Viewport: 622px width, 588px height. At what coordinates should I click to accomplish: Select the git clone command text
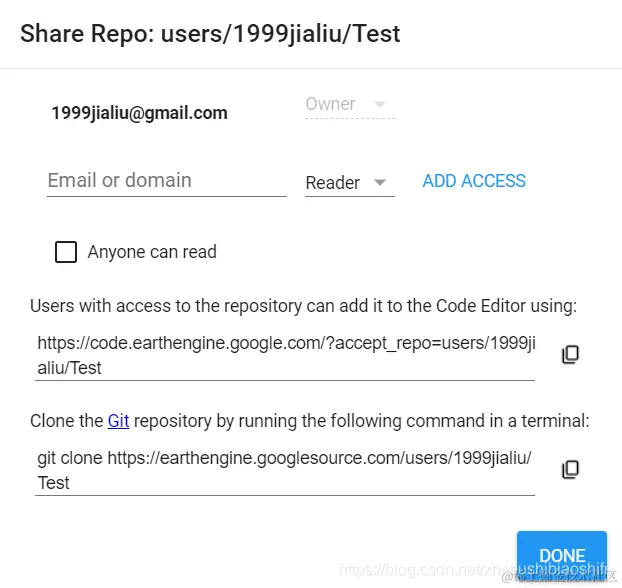[x=284, y=470]
